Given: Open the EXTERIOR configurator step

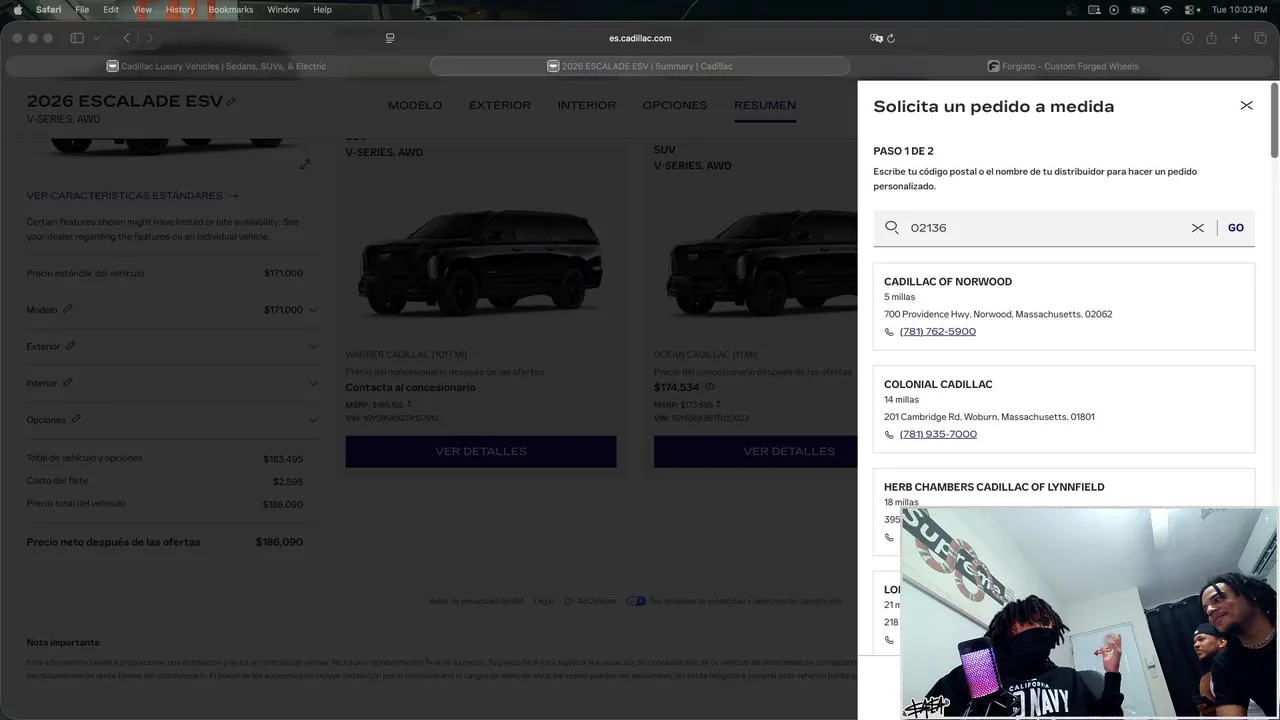Looking at the screenshot, I should click(x=500, y=105).
